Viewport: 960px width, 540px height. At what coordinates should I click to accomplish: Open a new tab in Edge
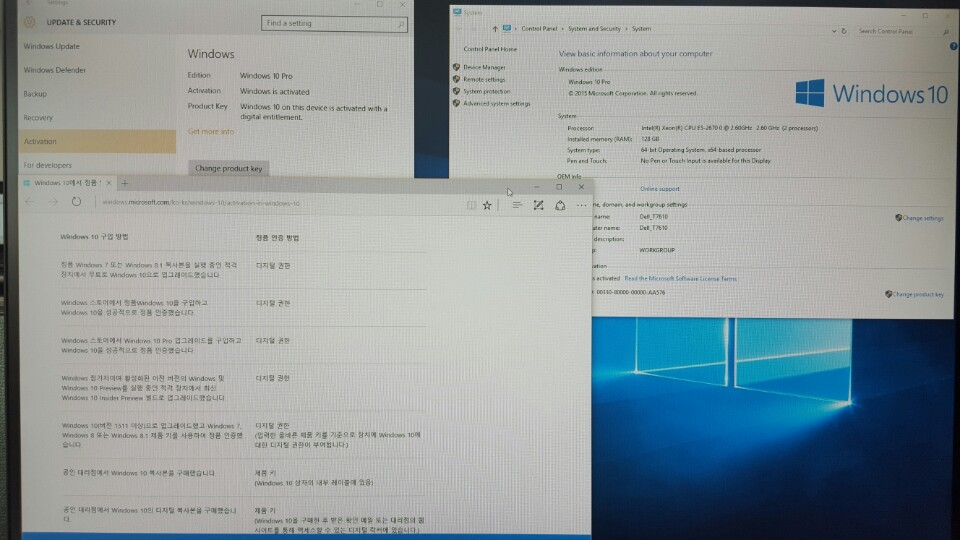(x=125, y=183)
